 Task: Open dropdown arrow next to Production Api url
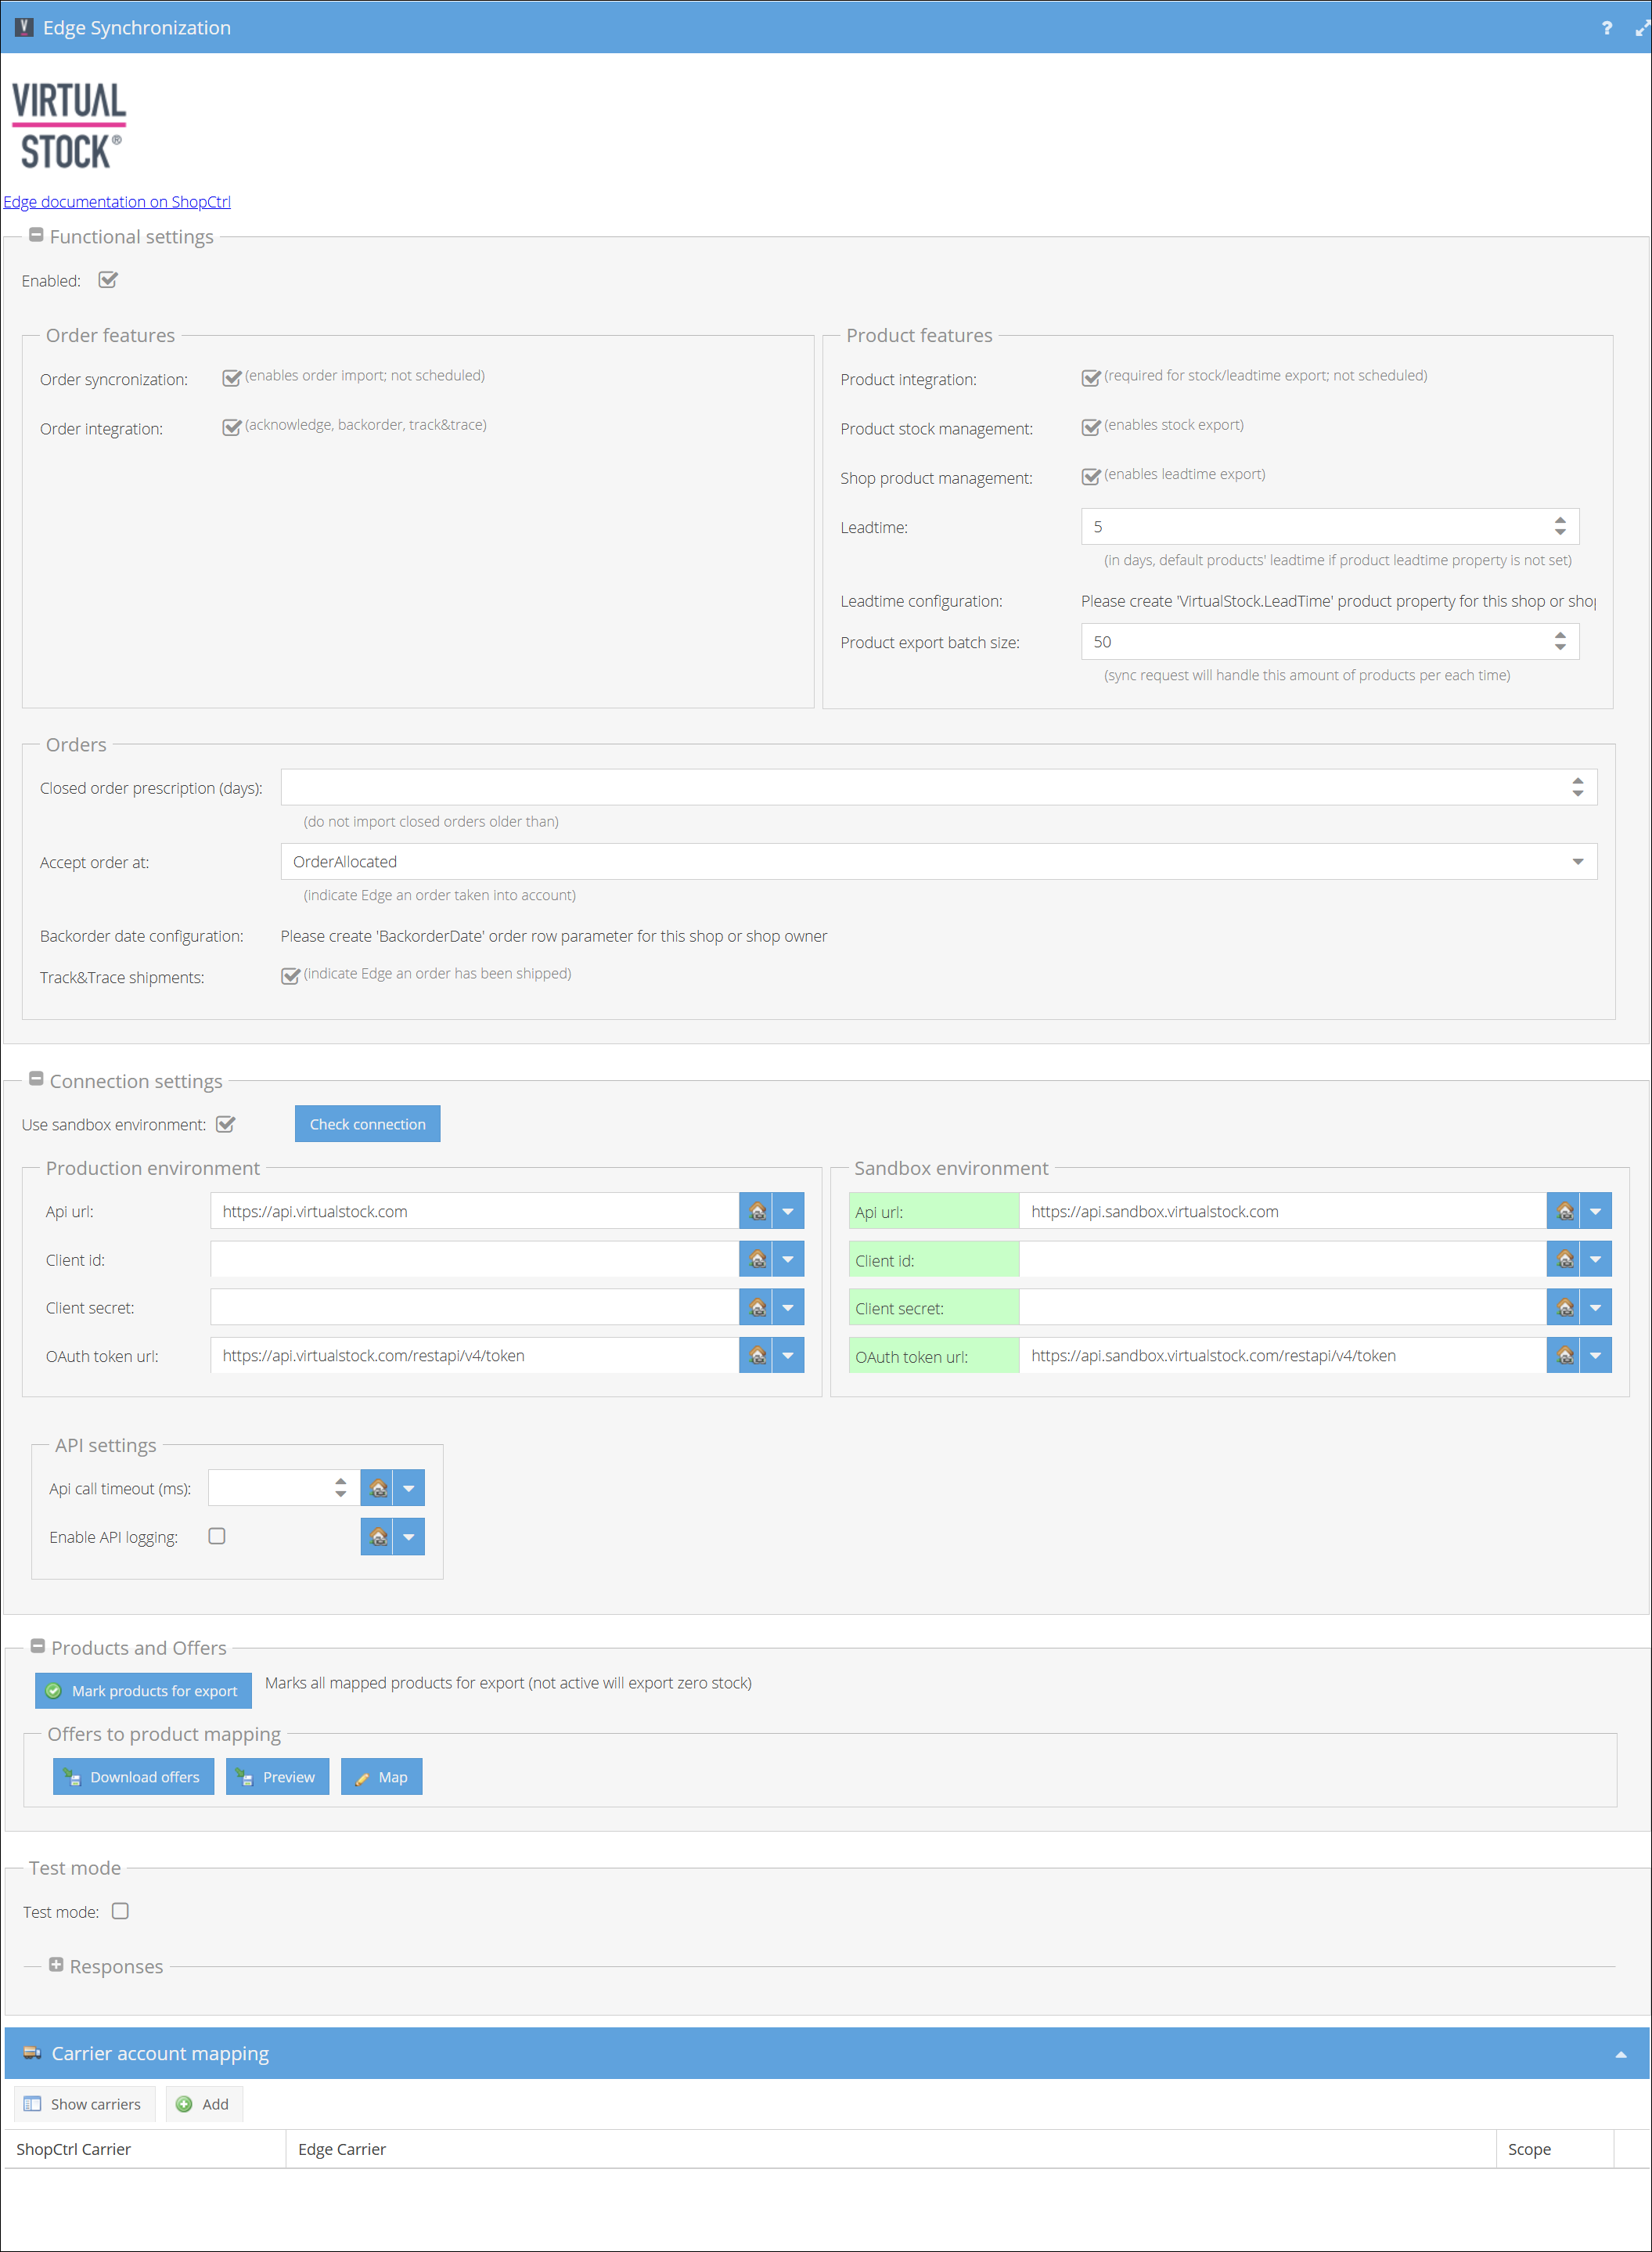(x=788, y=1211)
